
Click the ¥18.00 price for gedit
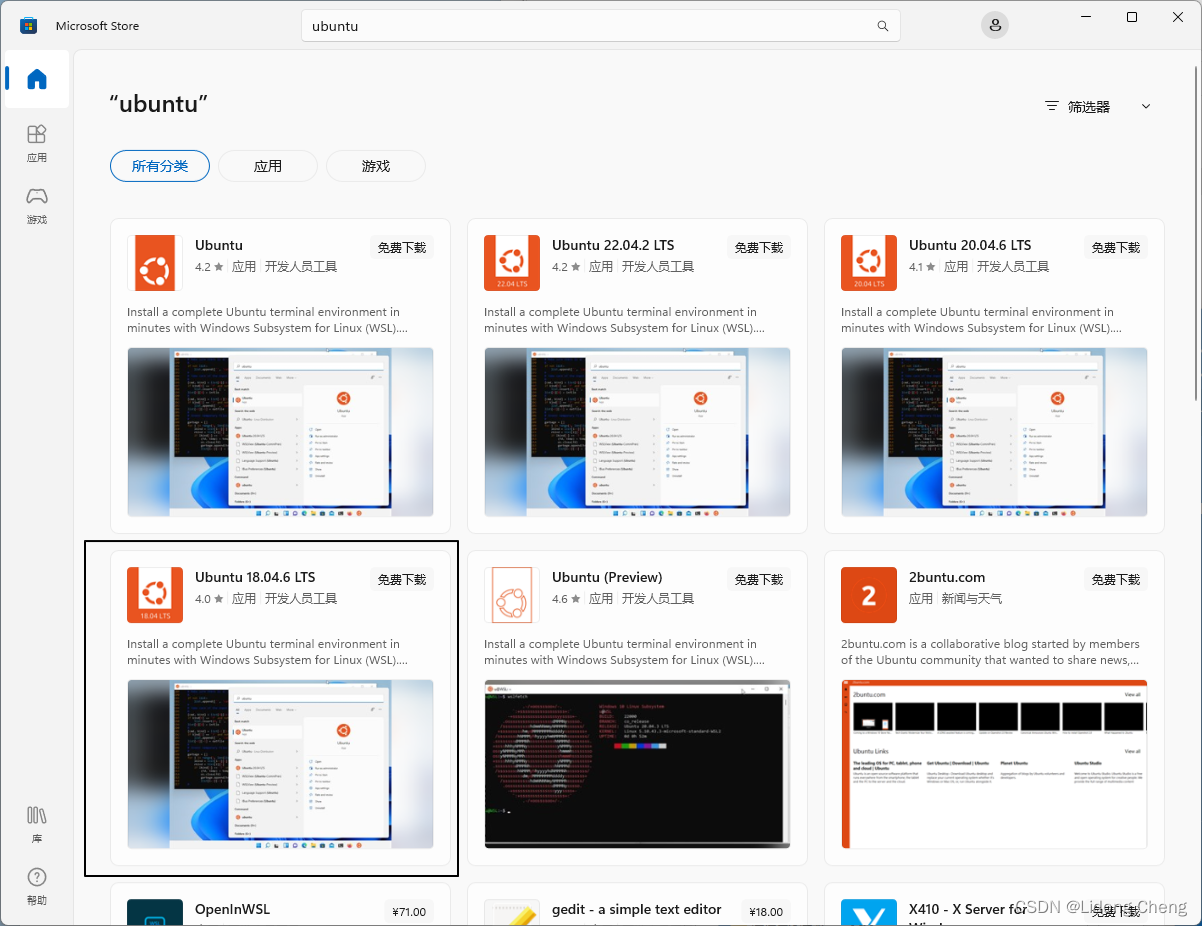[x=766, y=911]
